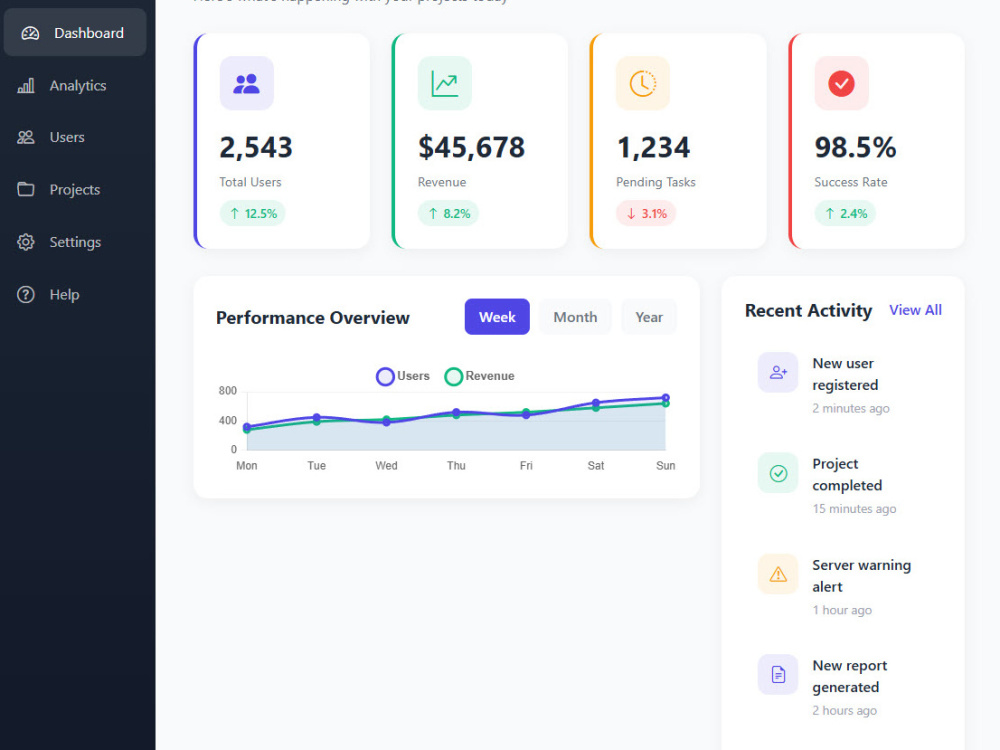Image resolution: width=1000 pixels, height=750 pixels.
Task: Open the Server warning alert activity
Action: pos(843,586)
